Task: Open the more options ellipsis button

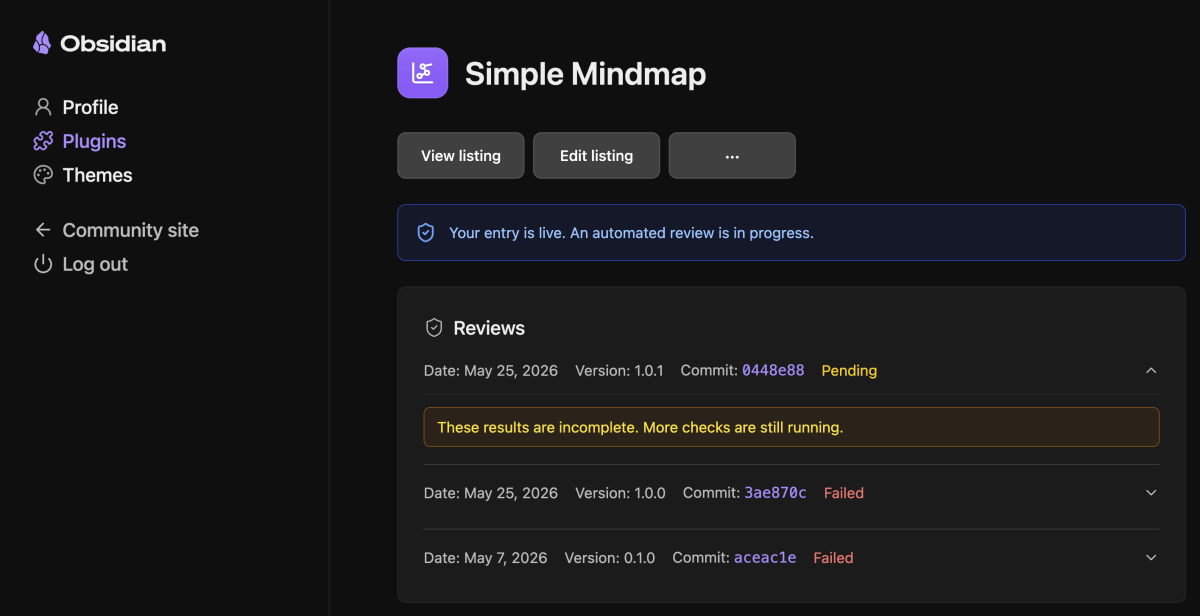Action: pyautogui.click(x=732, y=155)
